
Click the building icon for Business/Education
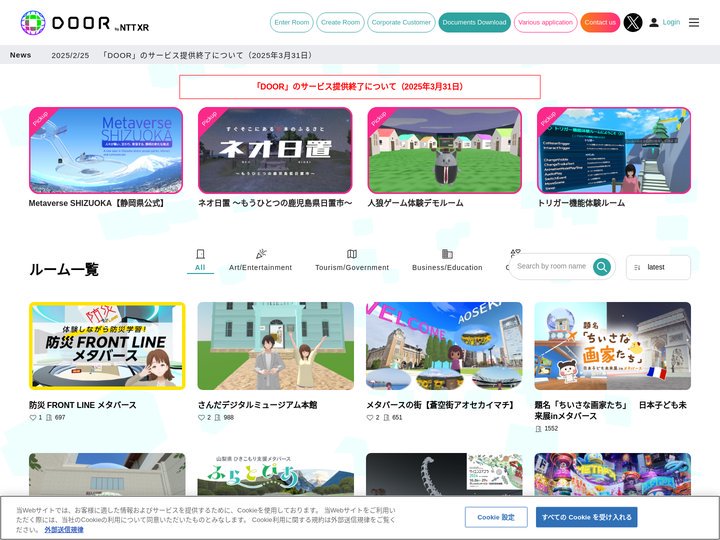pyautogui.click(x=447, y=254)
